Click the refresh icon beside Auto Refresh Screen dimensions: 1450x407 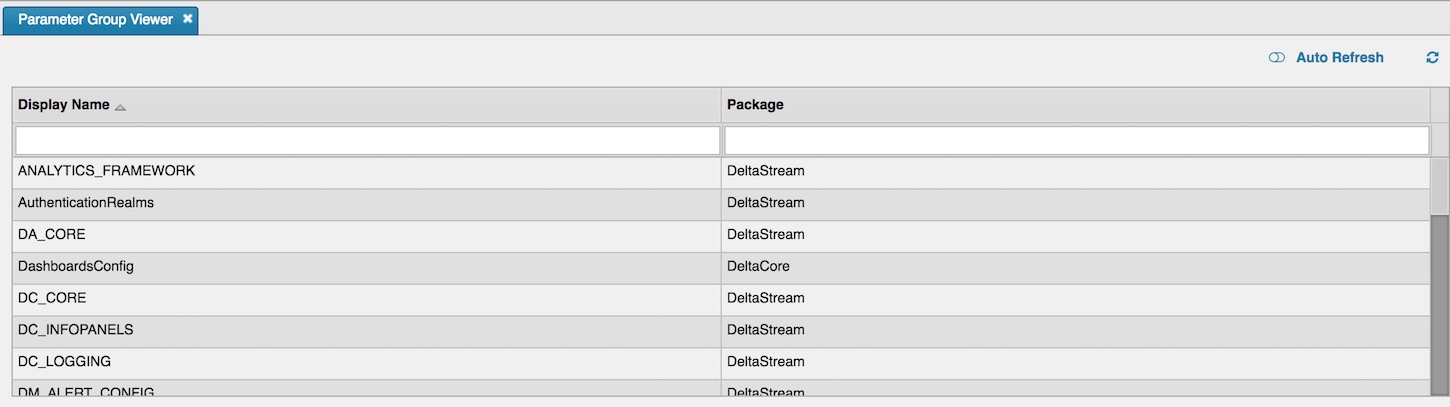1432,58
